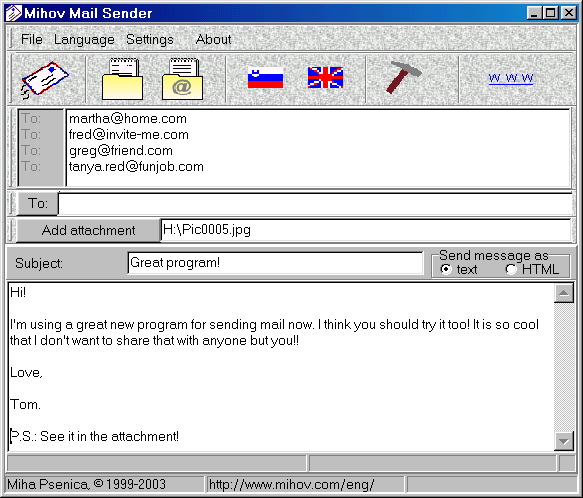Open the address book folder with @ icon
Image resolution: width=583 pixels, height=498 pixels.
[x=182, y=79]
